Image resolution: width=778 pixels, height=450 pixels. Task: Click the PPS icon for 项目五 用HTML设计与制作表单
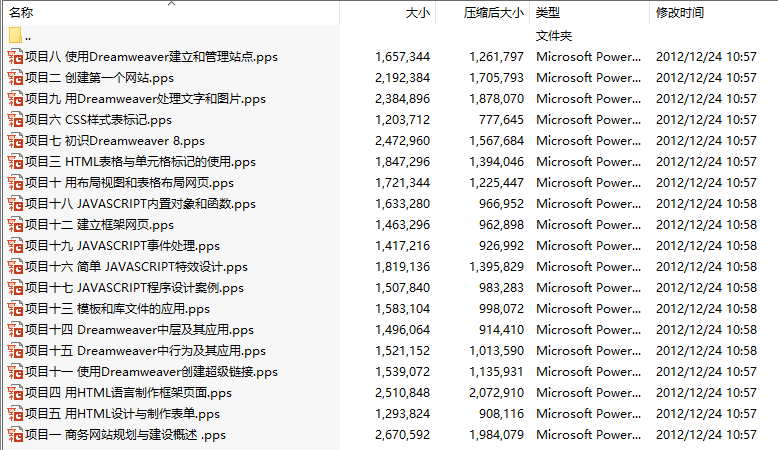coord(15,414)
